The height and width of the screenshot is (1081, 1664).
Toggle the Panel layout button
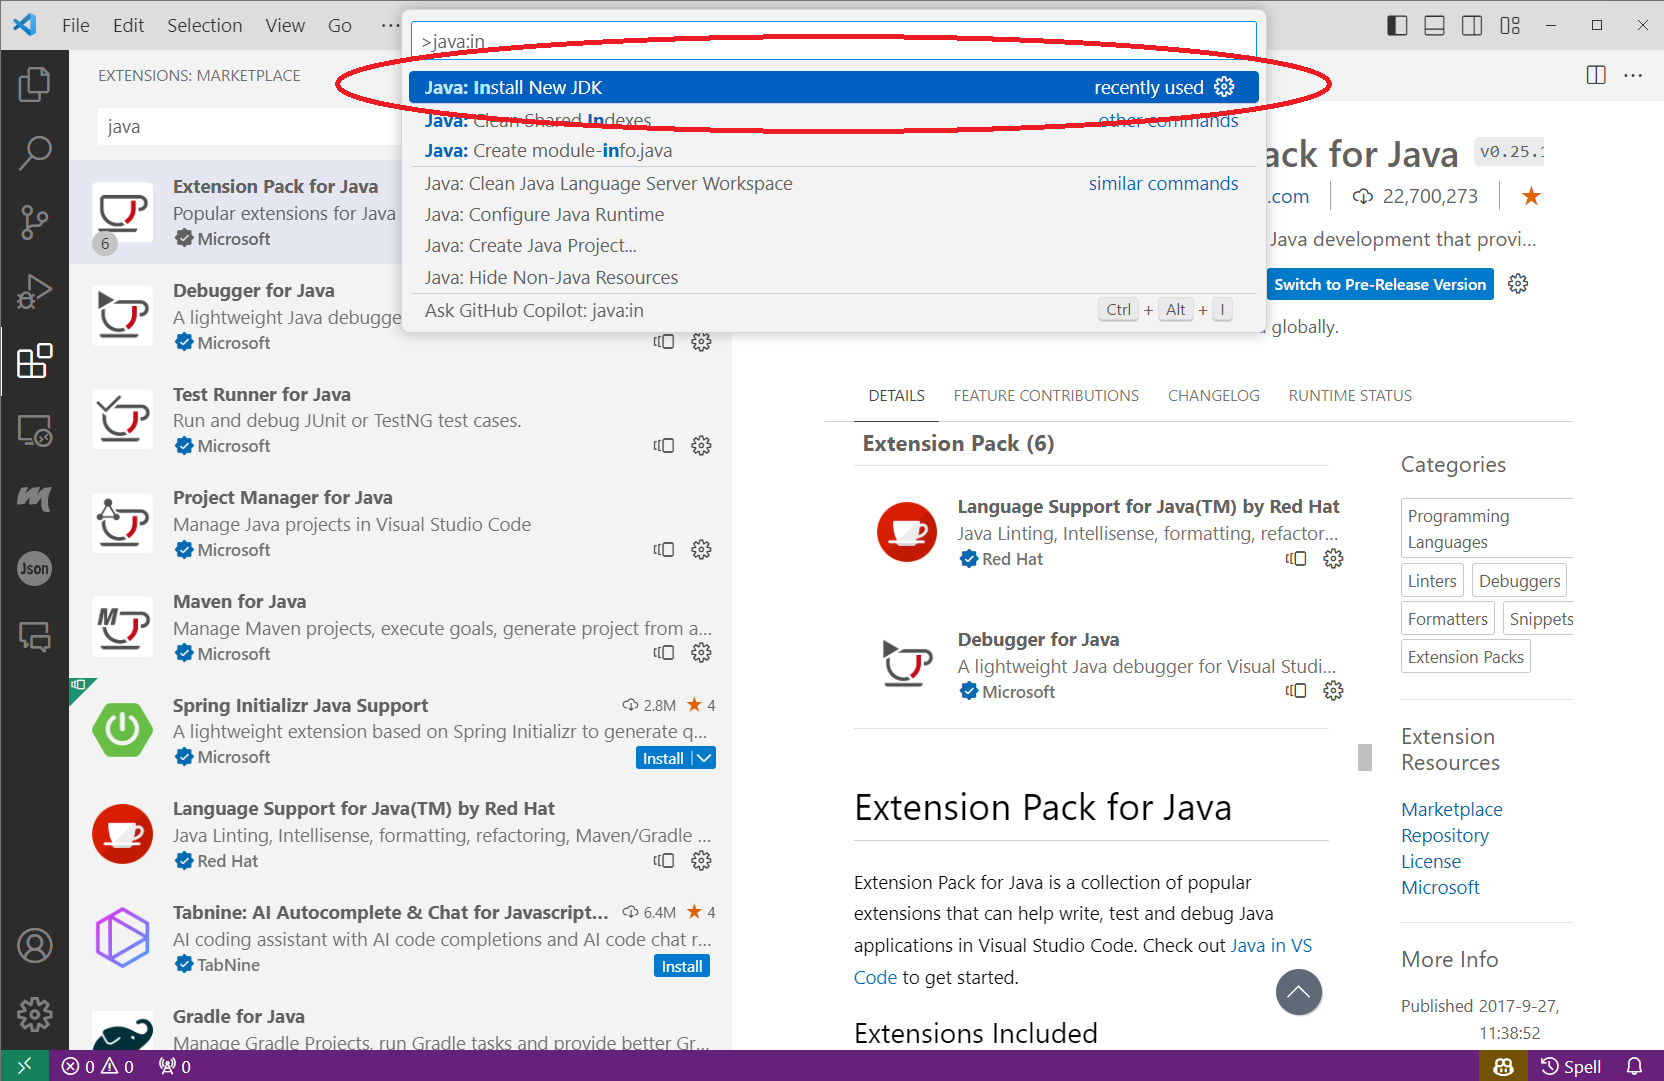click(1434, 25)
